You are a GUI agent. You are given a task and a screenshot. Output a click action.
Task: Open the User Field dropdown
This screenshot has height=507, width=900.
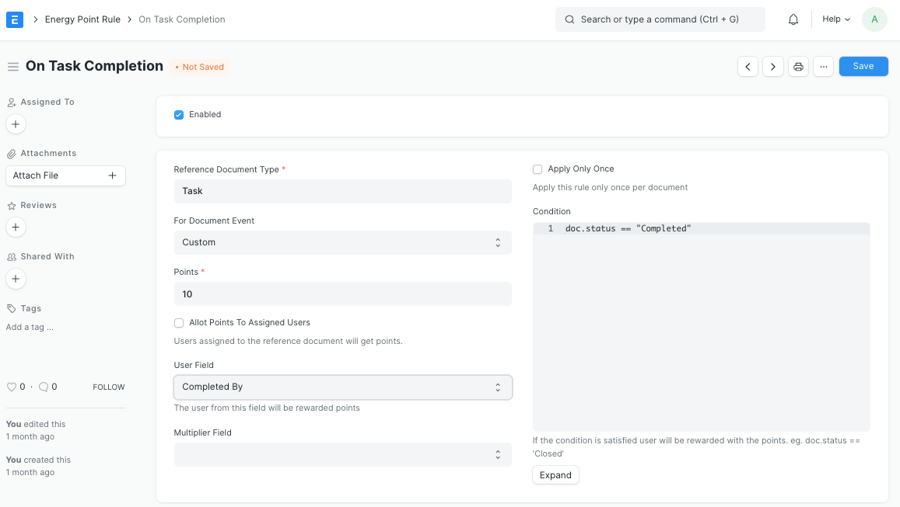(x=342, y=387)
